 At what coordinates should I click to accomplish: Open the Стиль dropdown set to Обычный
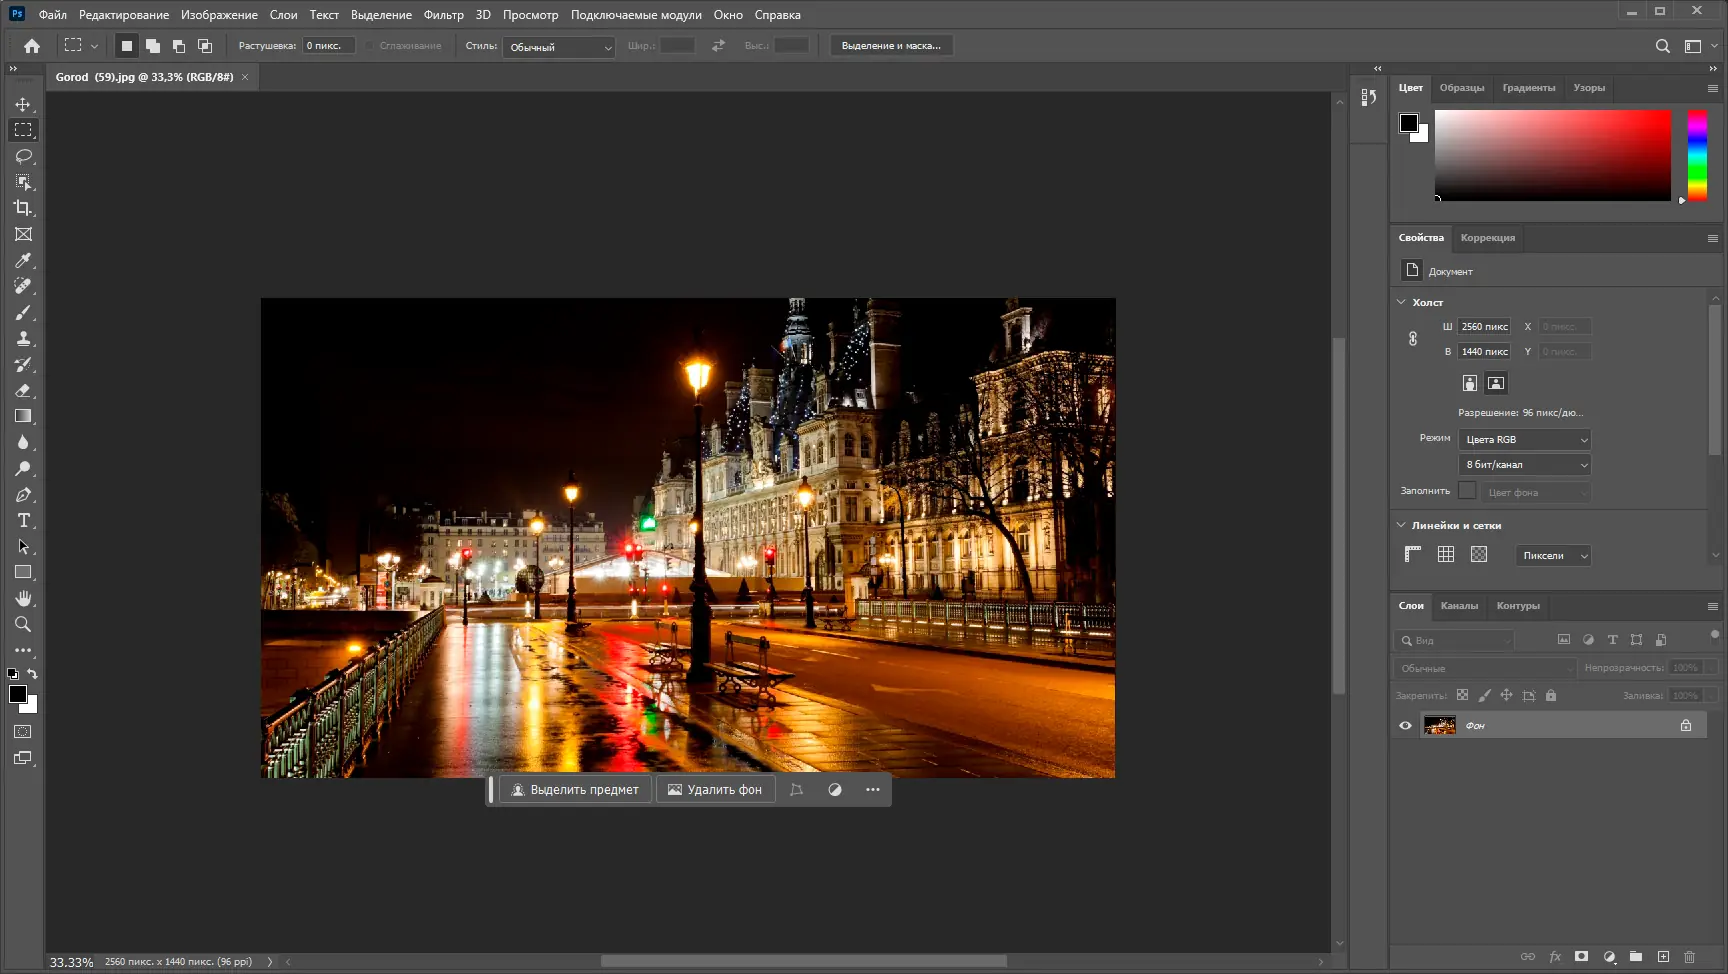tap(559, 47)
